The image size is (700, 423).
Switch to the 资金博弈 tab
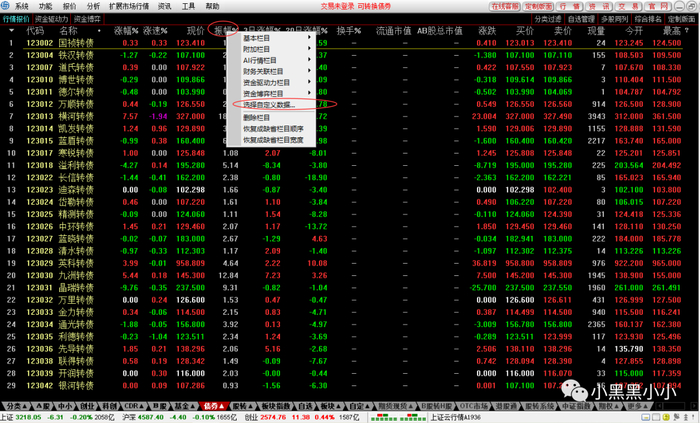87,19
